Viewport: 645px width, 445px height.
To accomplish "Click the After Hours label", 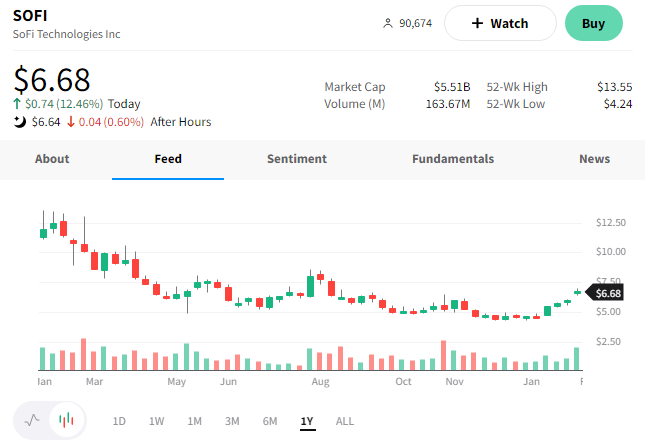I will 181,122.
